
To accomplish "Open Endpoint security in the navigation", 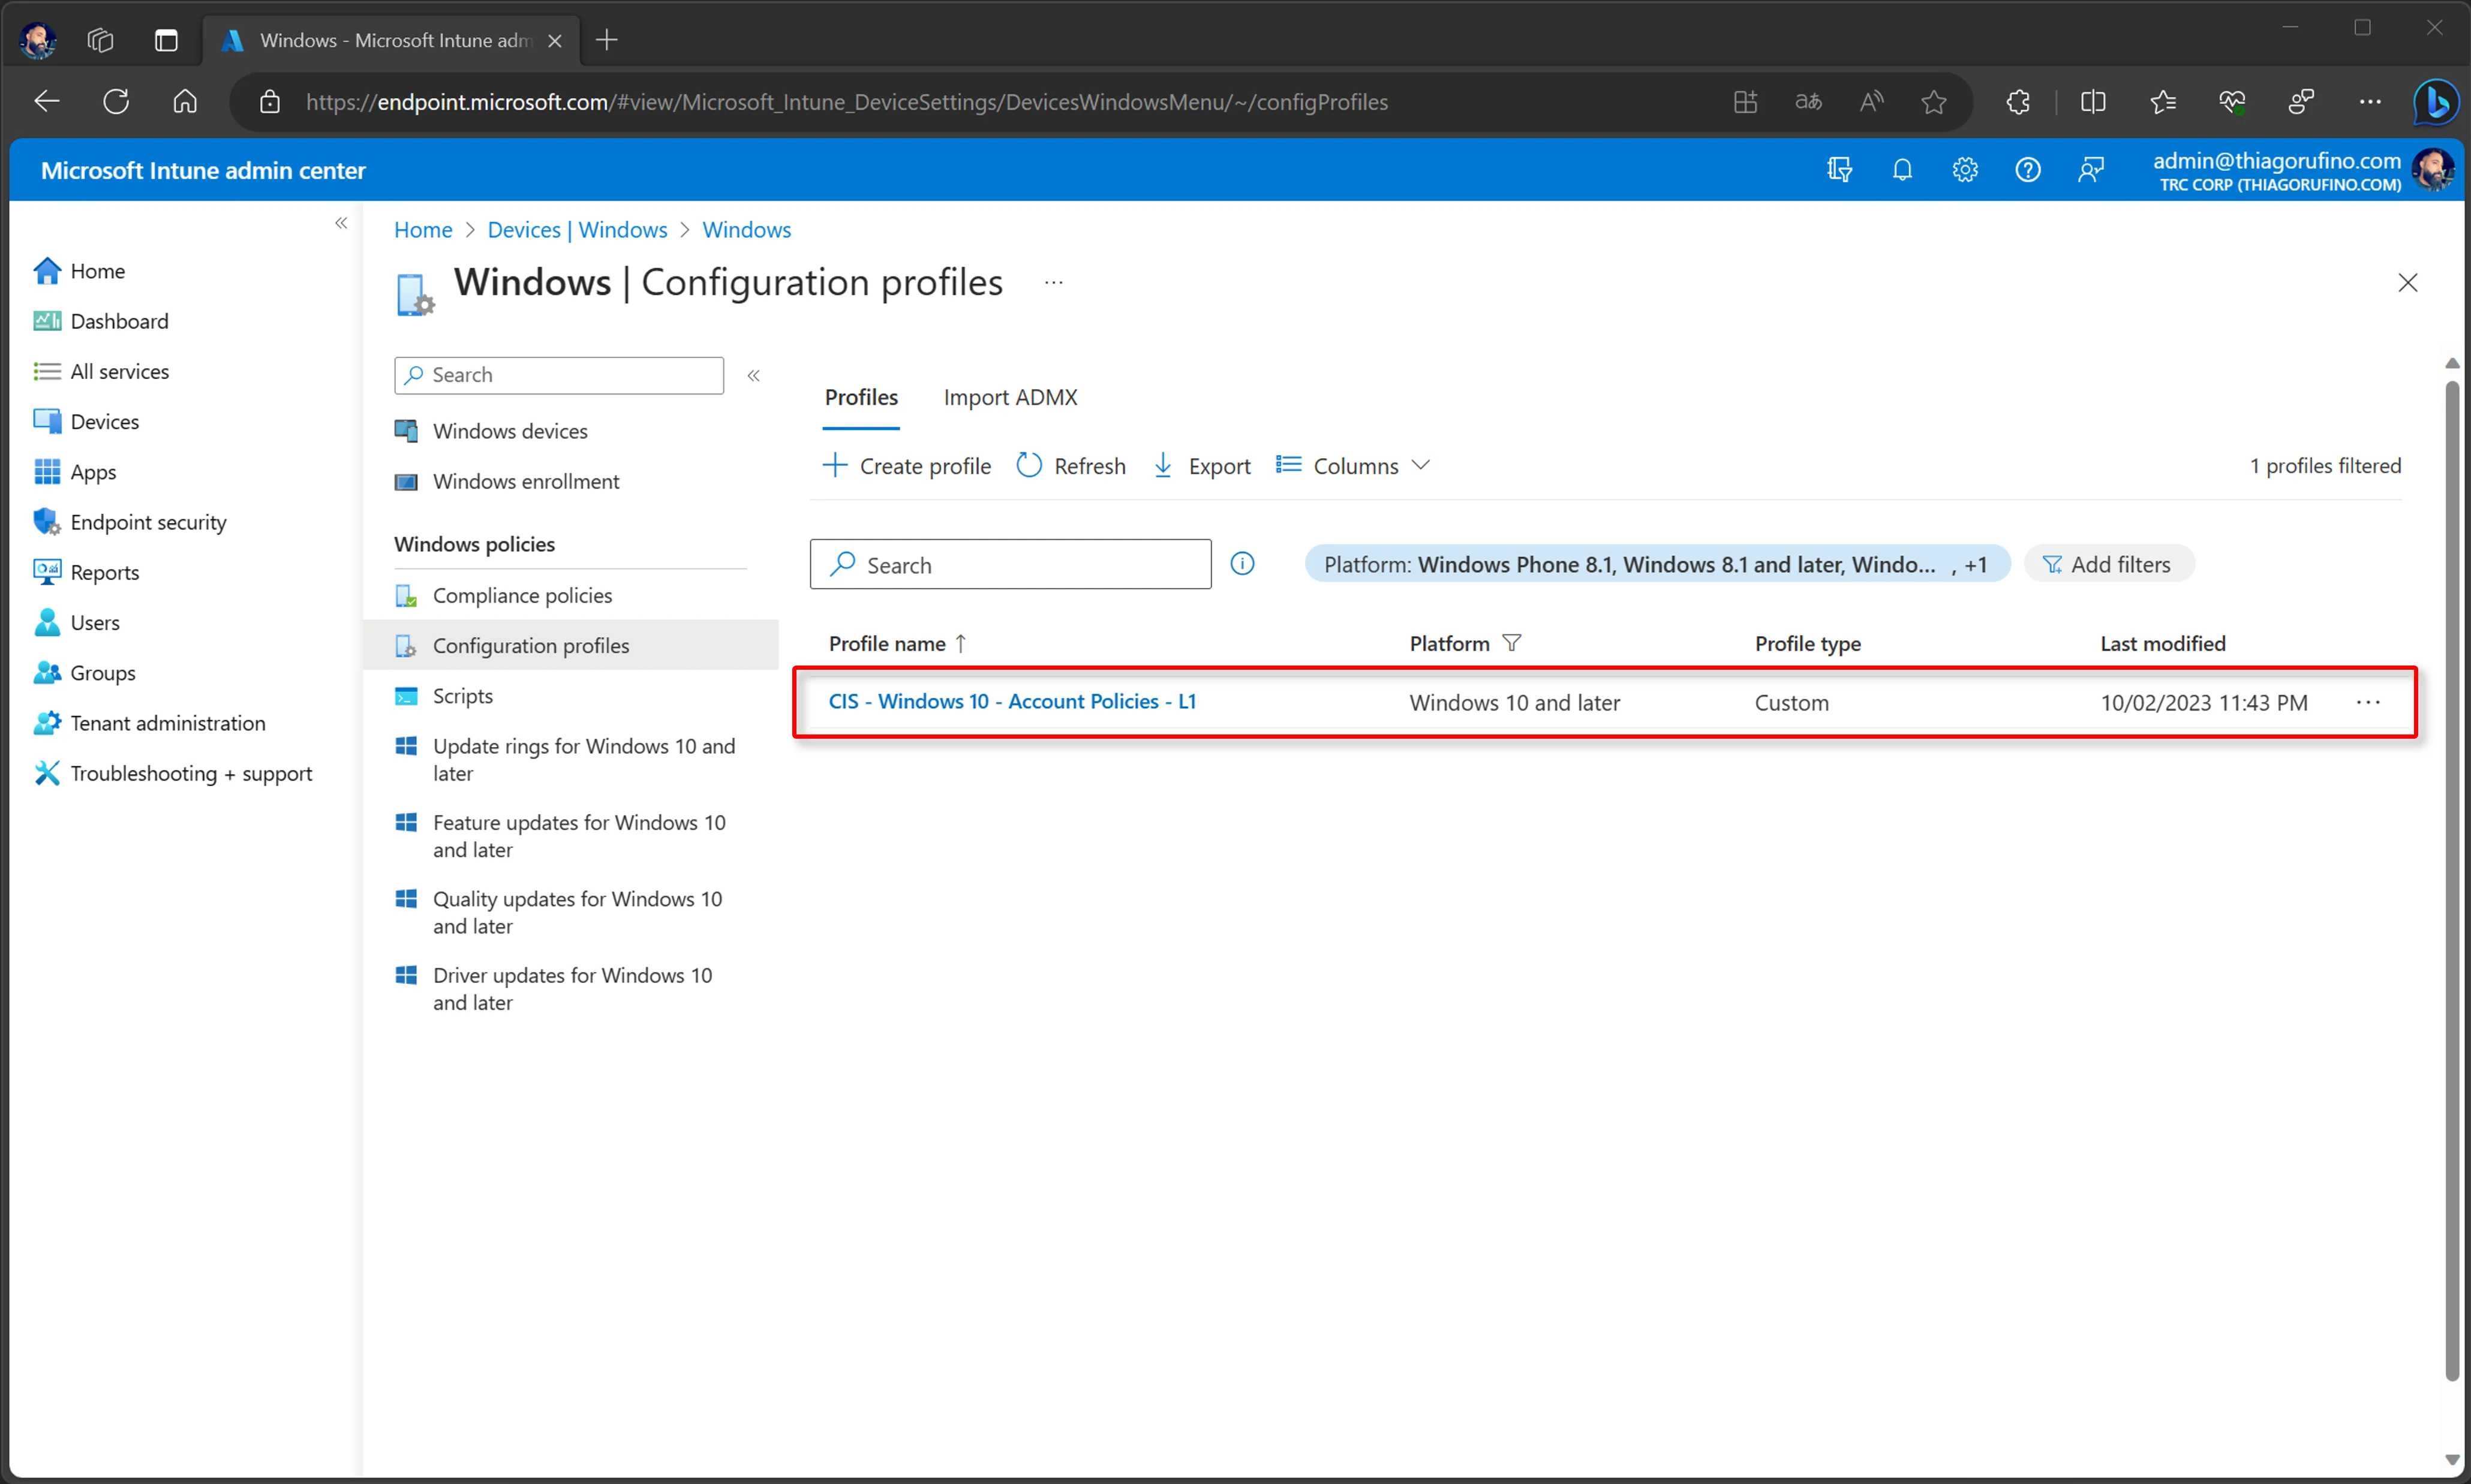I will (x=148, y=522).
